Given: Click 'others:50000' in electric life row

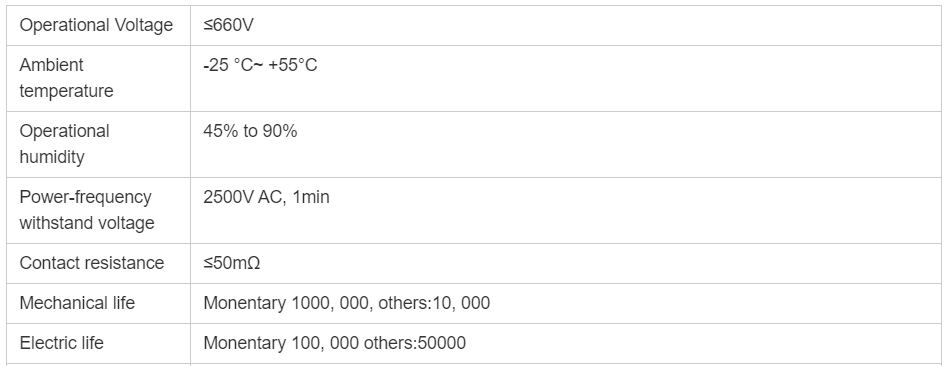Looking at the screenshot, I should [415, 343].
